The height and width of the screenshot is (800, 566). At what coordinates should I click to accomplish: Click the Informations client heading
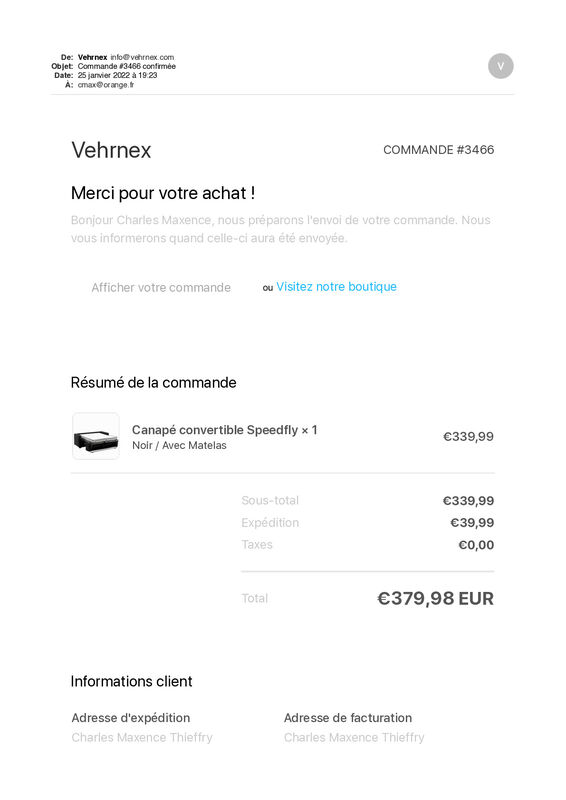(x=131, y=682)
